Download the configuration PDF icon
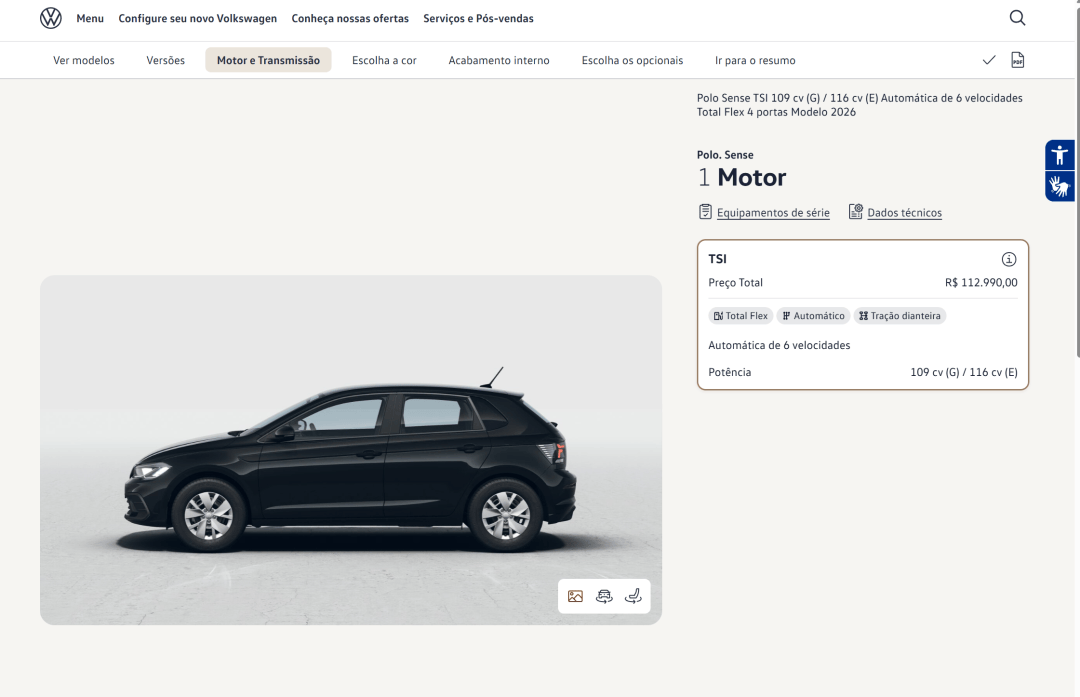The height and width of the screenshot is (697, 1080). coord(1017,60)
